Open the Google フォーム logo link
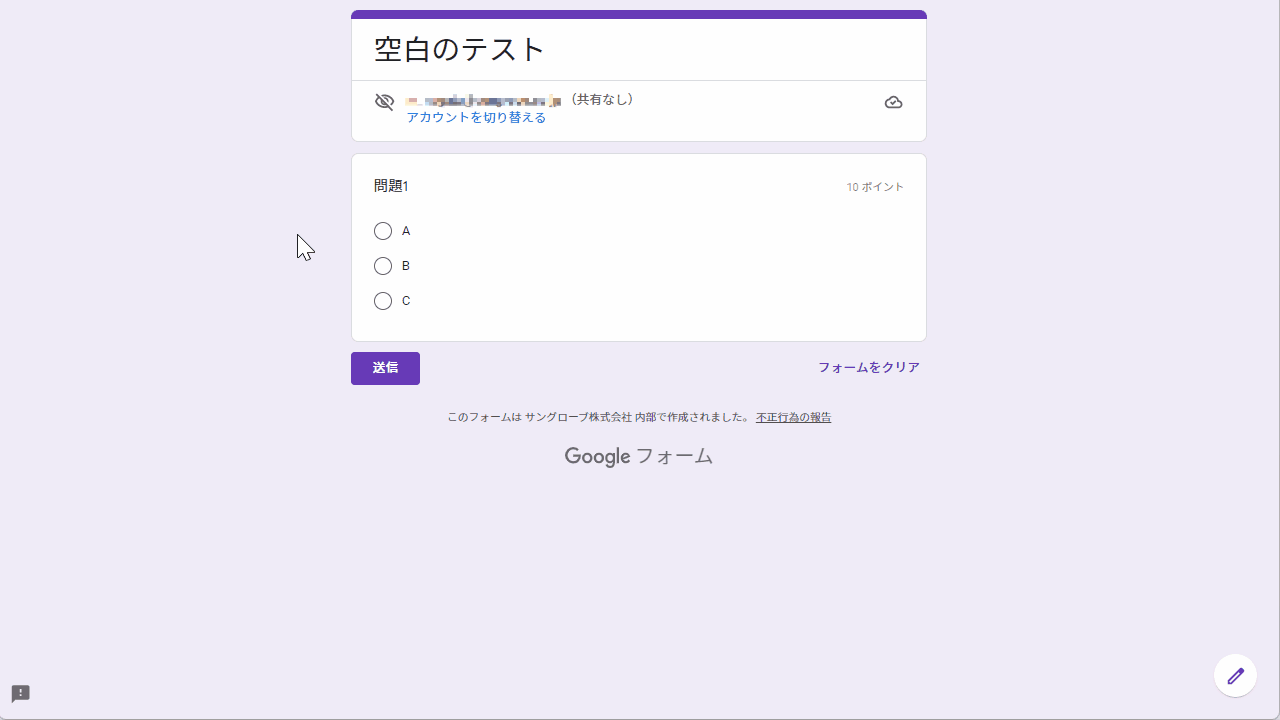This screenshot has width=1280, height=720. [x=639, y=457]
